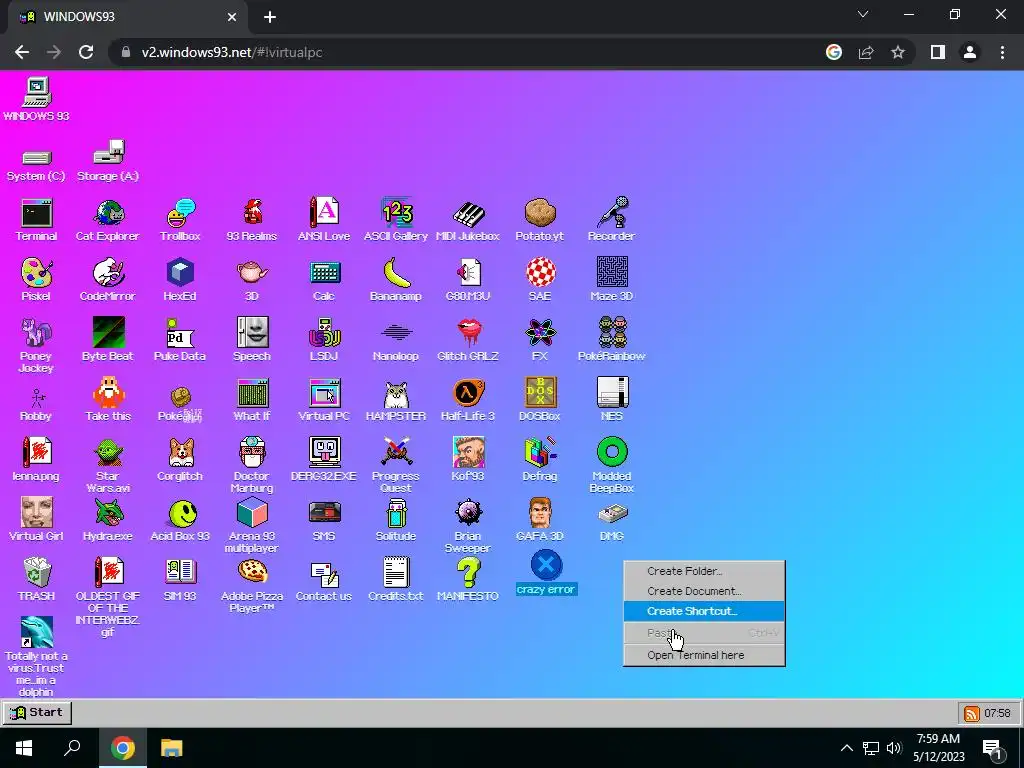This screenshot has width=1024, height=768.
Task: Open the Defrag icon
Action: 539,460
